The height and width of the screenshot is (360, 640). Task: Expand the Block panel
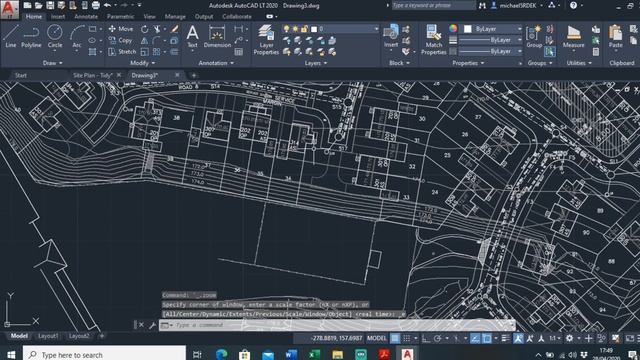[399, 63]
